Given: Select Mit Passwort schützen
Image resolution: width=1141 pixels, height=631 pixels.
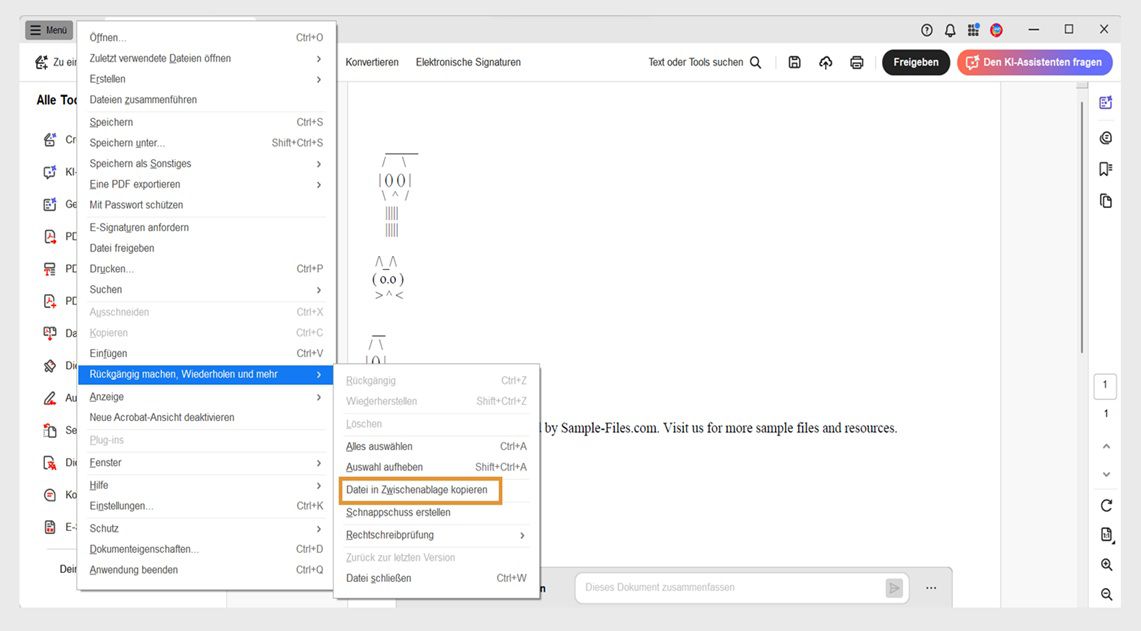Looking at the screenshot, I should click(x=206, y=205).
